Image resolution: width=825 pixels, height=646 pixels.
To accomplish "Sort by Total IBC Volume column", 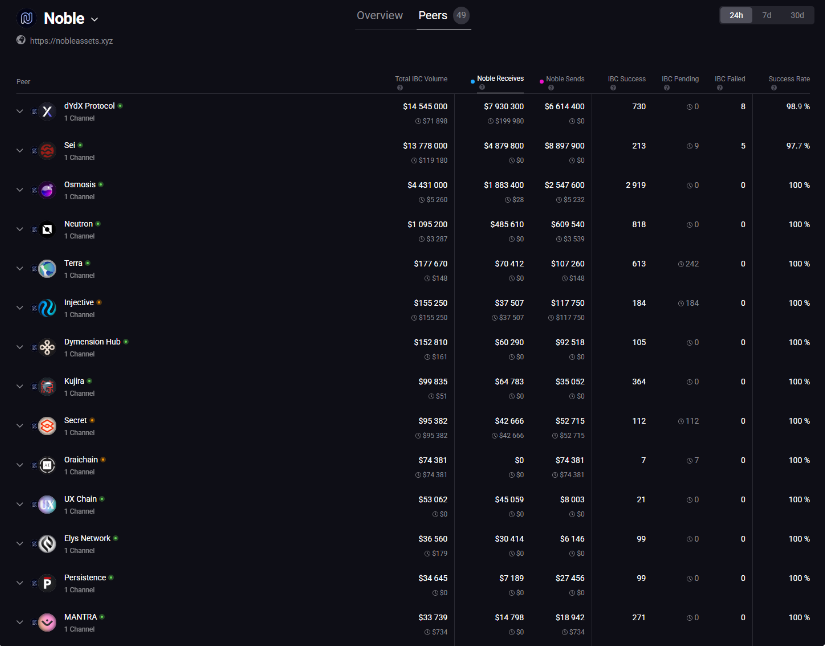I will pyautogui.click(x=421, y=79).
